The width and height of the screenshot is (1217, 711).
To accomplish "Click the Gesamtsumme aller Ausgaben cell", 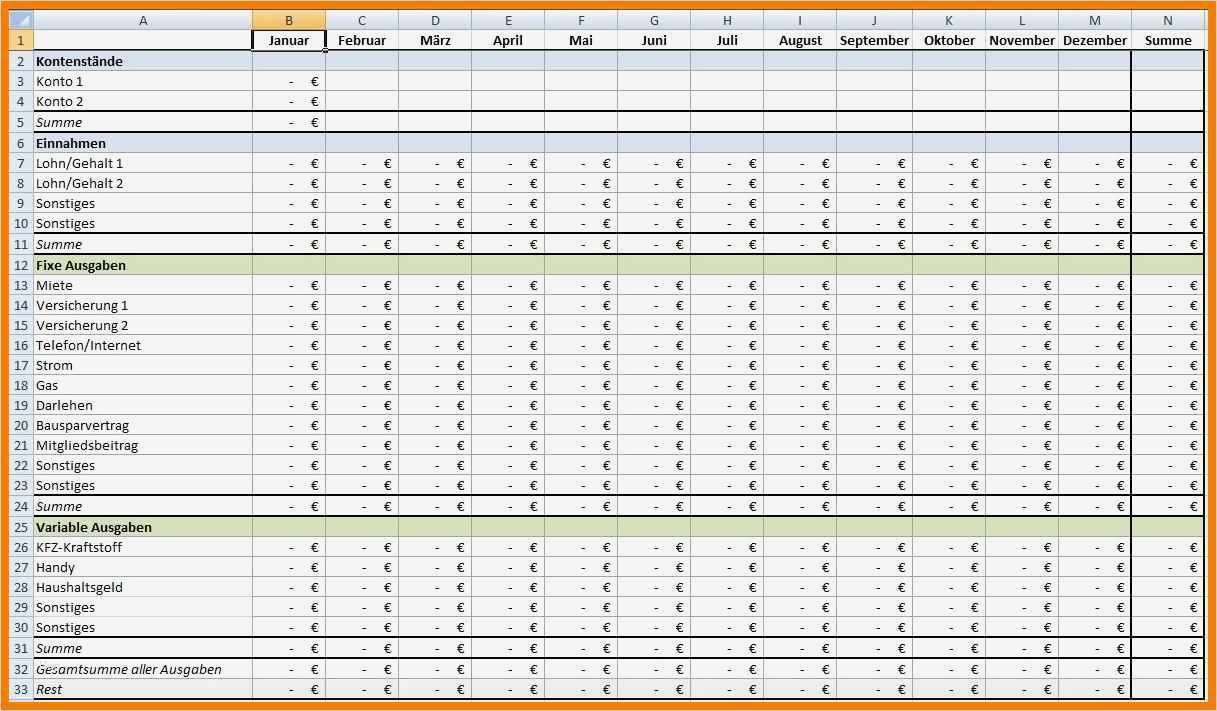I will [143, 668].
